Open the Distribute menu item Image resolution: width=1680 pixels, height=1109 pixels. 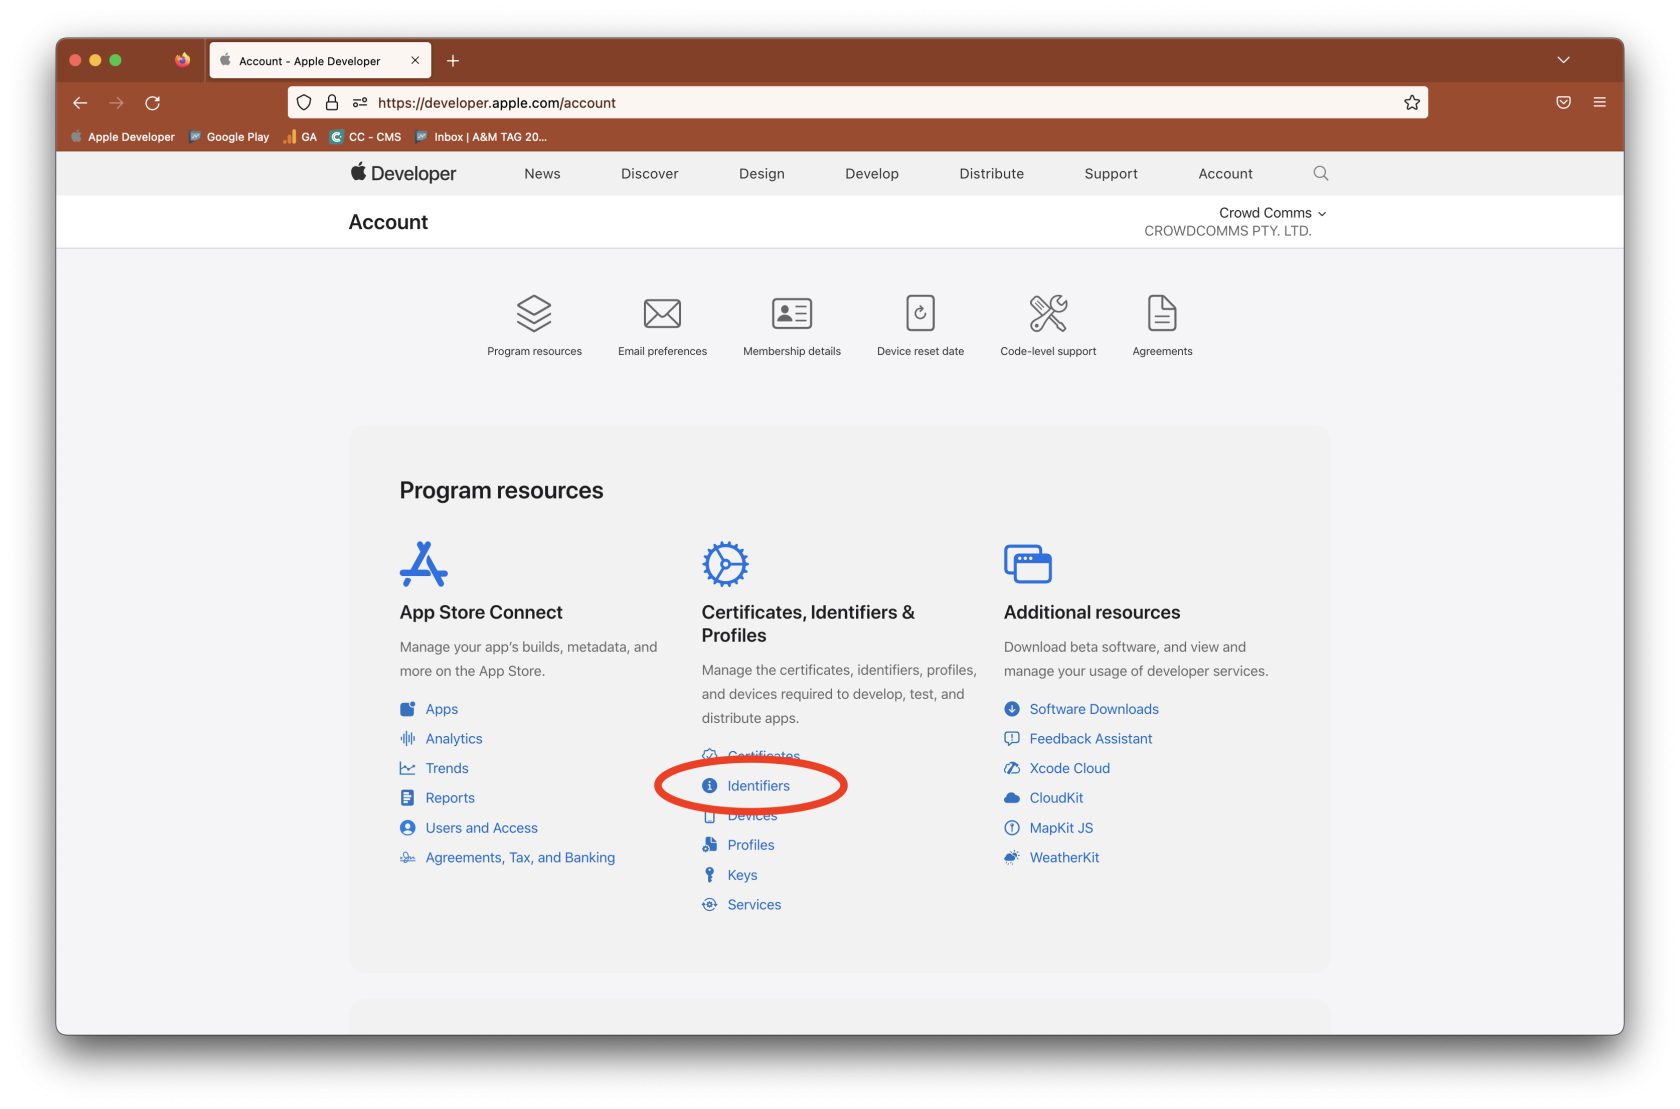(x=991, y=174)
